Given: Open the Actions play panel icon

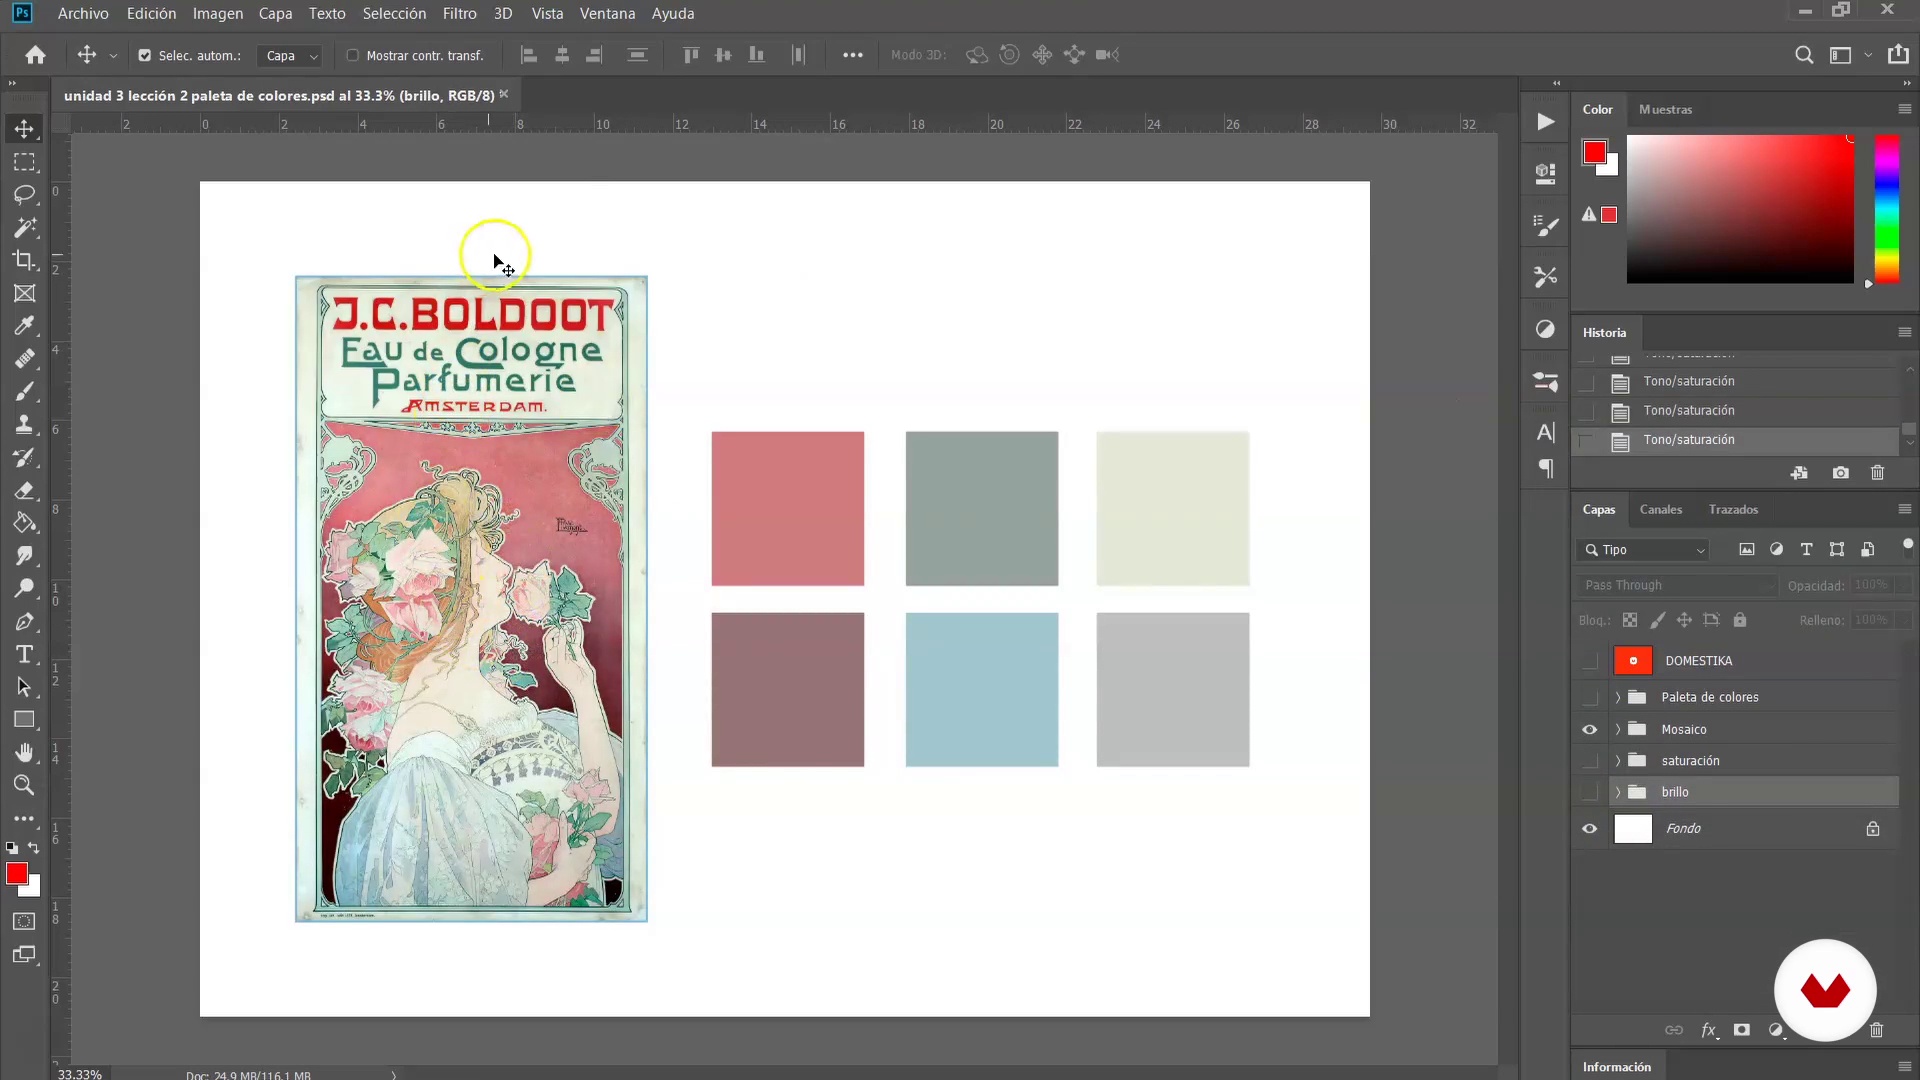Looking at the screenshot, I should pyautogui.click(x=1545, y=122).
